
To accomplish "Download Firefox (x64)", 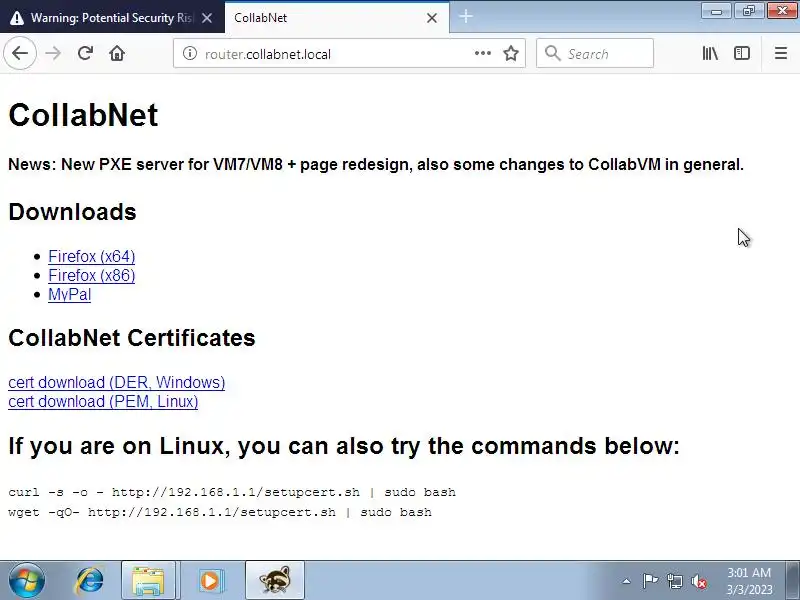I will tap(92, 256).
